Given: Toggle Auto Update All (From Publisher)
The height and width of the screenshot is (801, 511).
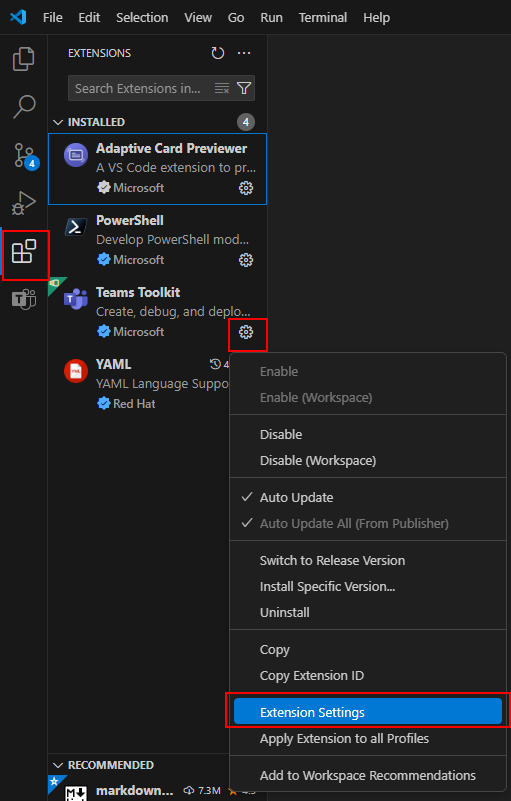Looking at the screenshot, I should [354, 524].
